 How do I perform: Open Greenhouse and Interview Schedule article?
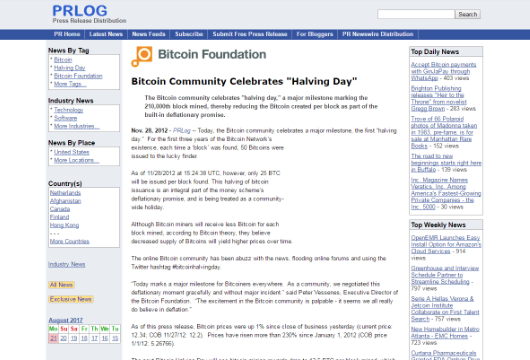coord(445,275)
